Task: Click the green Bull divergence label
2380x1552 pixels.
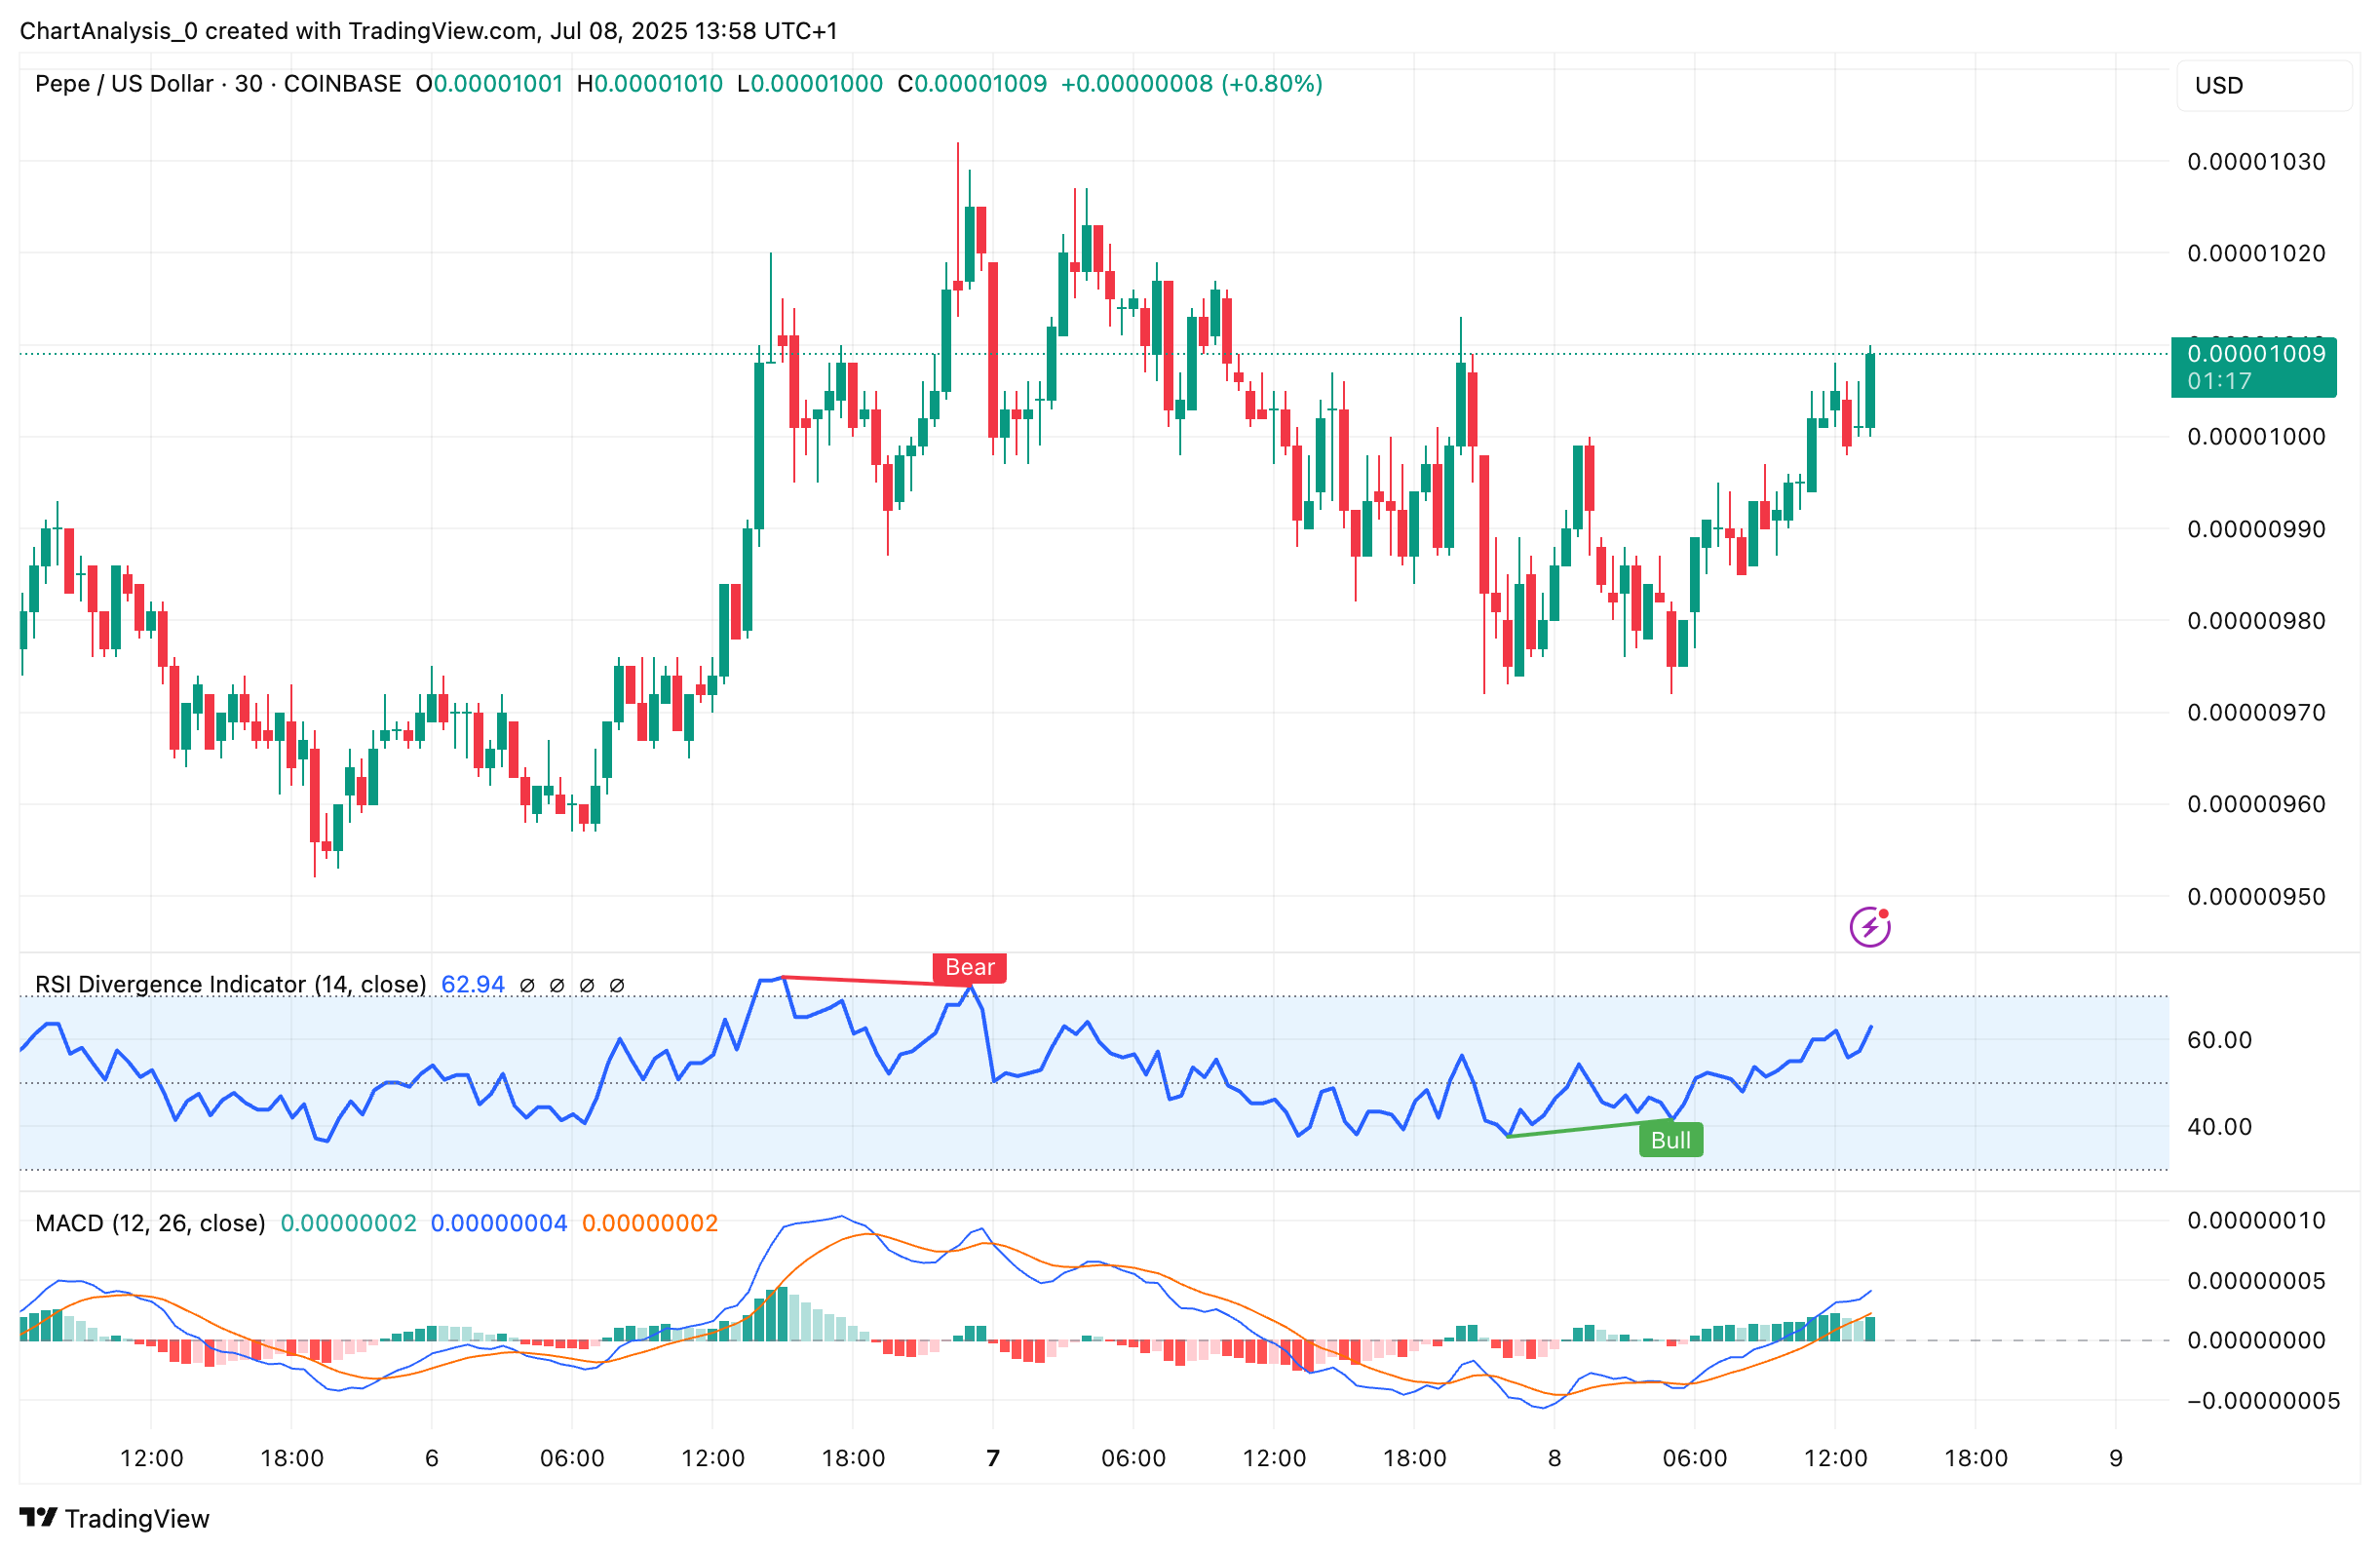Action: pos(1670,1140)
